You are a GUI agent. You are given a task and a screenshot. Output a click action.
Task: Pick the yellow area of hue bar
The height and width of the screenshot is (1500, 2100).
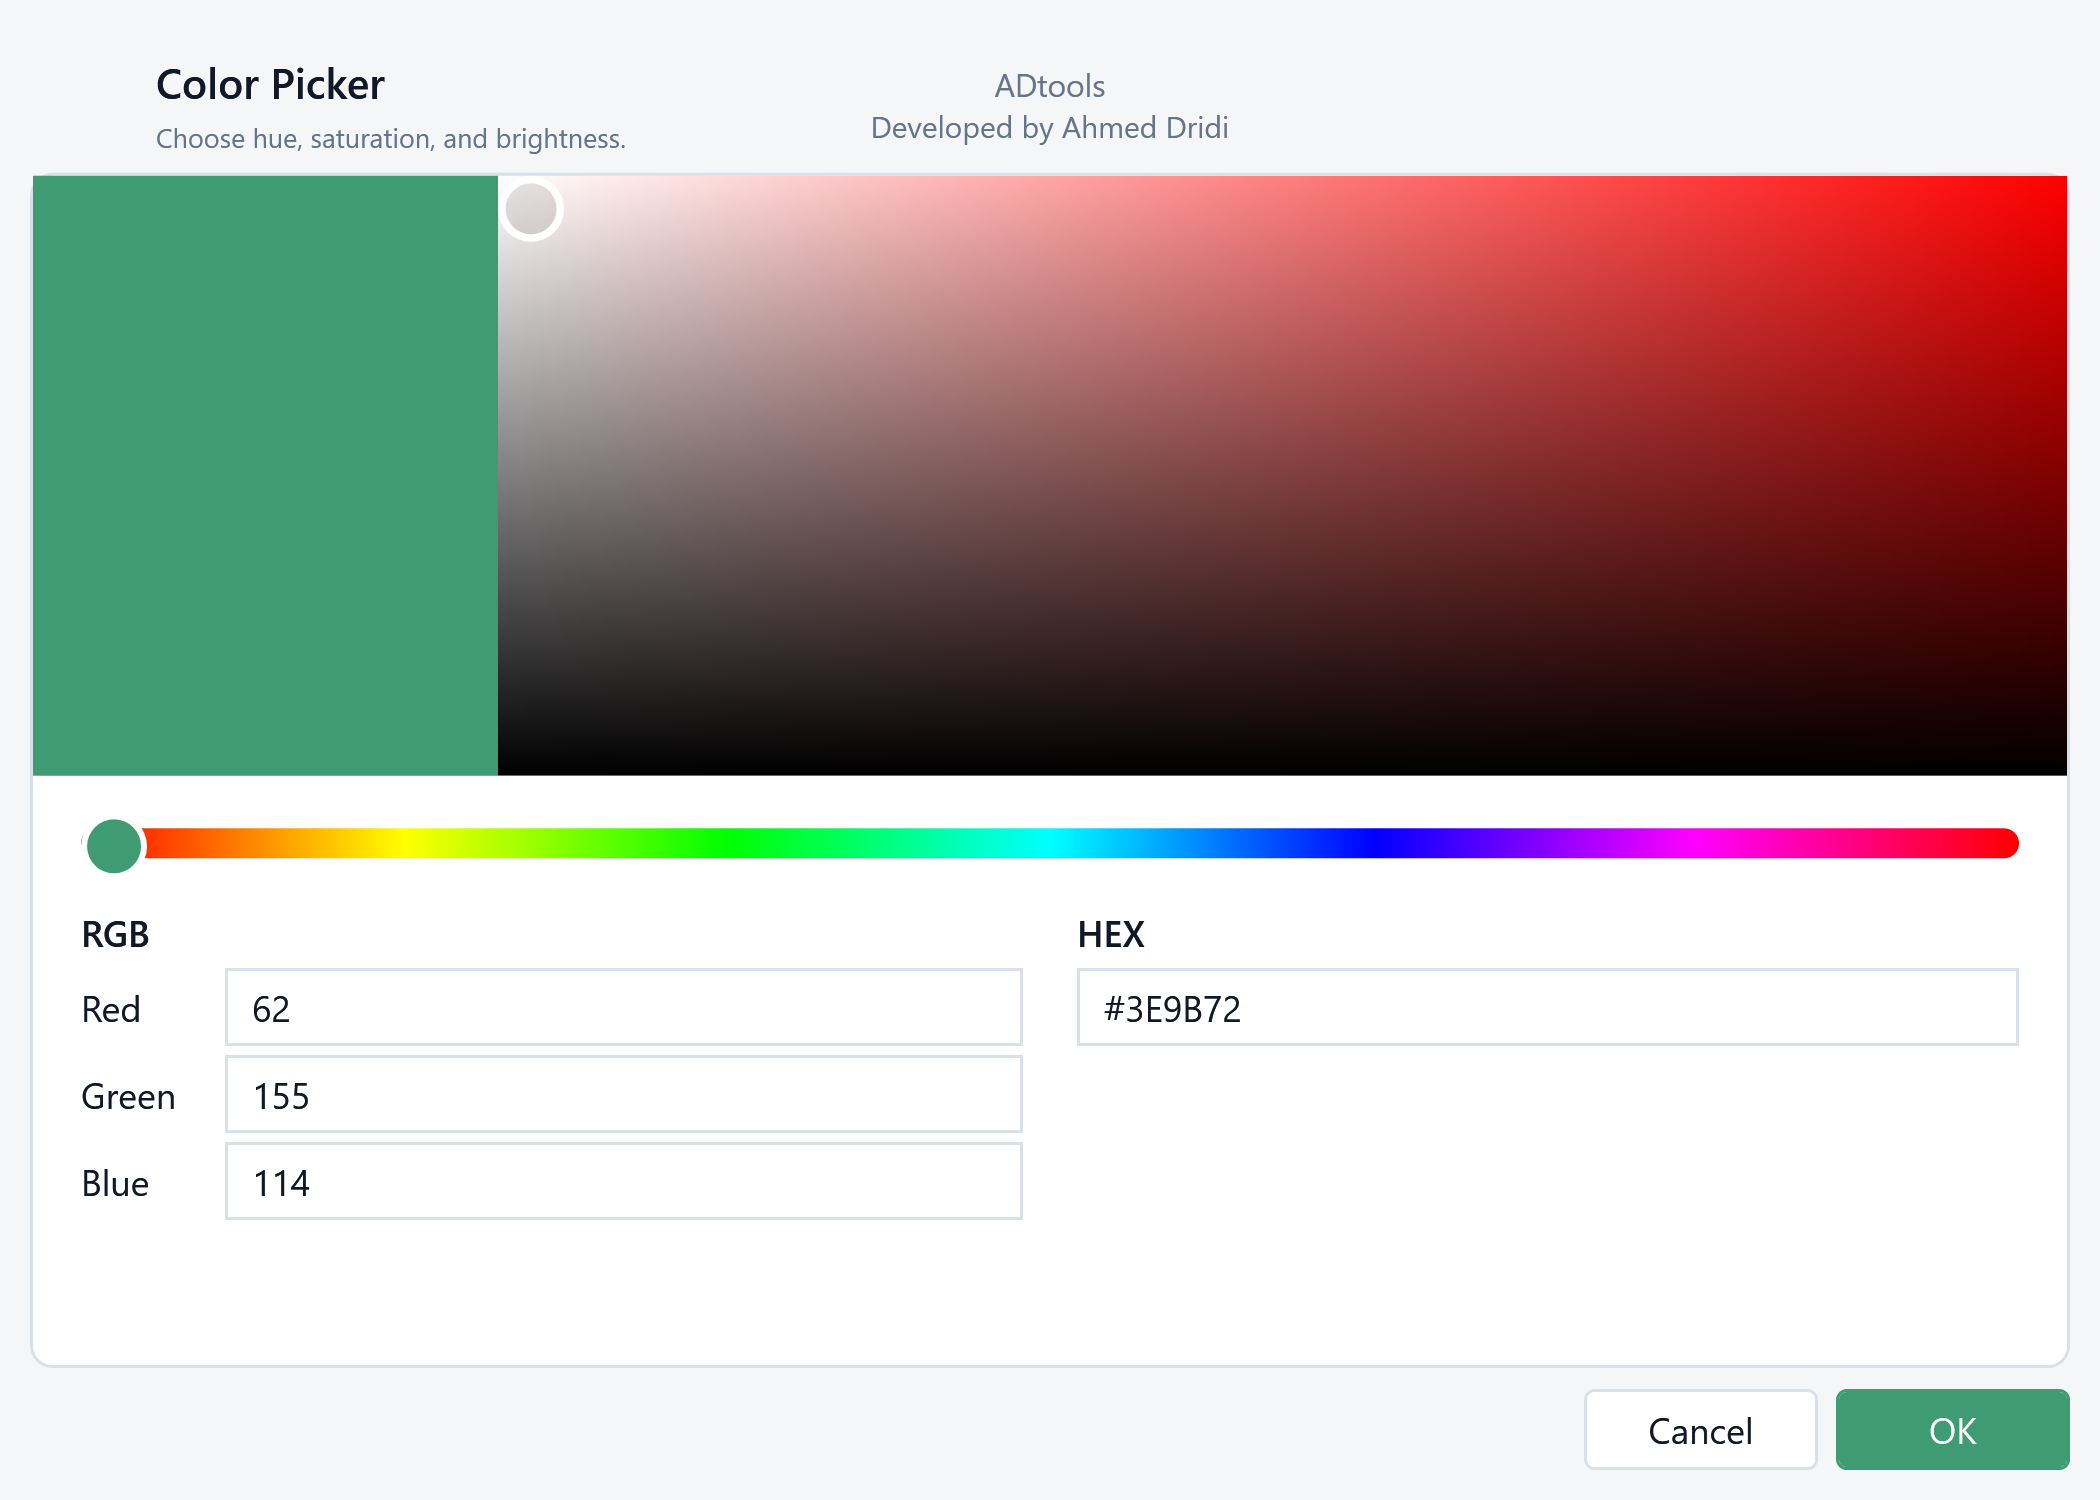[x=404, y=843]
